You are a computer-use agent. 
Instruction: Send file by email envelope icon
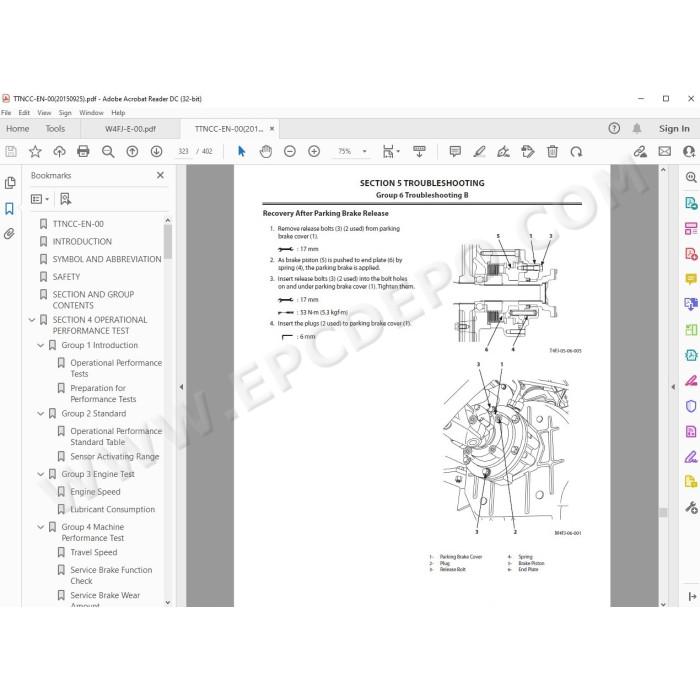click(665, 152)
